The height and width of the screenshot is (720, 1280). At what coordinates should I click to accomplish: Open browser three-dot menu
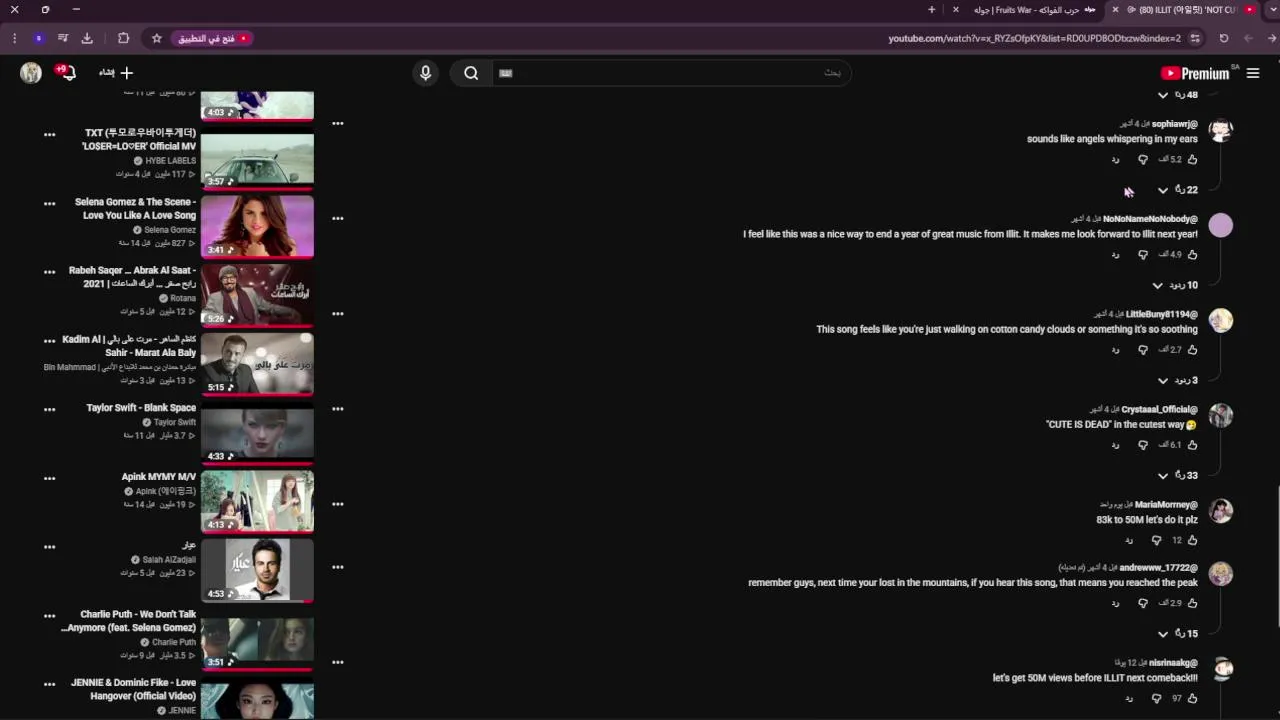tap(14, 38)
